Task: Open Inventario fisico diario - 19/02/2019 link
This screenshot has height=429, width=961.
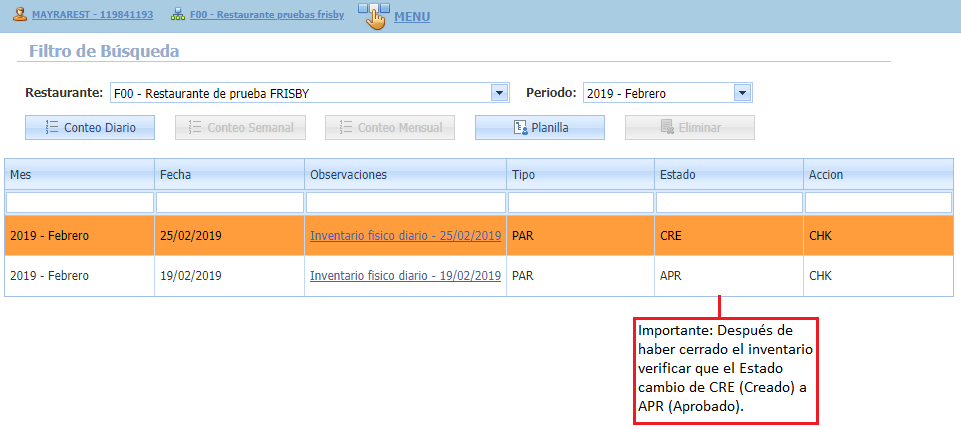Action: click(x=406, y=276)
